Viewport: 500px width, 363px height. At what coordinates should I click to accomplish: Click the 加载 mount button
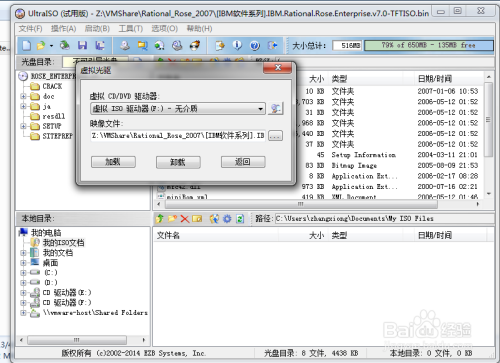[x=113, y=162]
